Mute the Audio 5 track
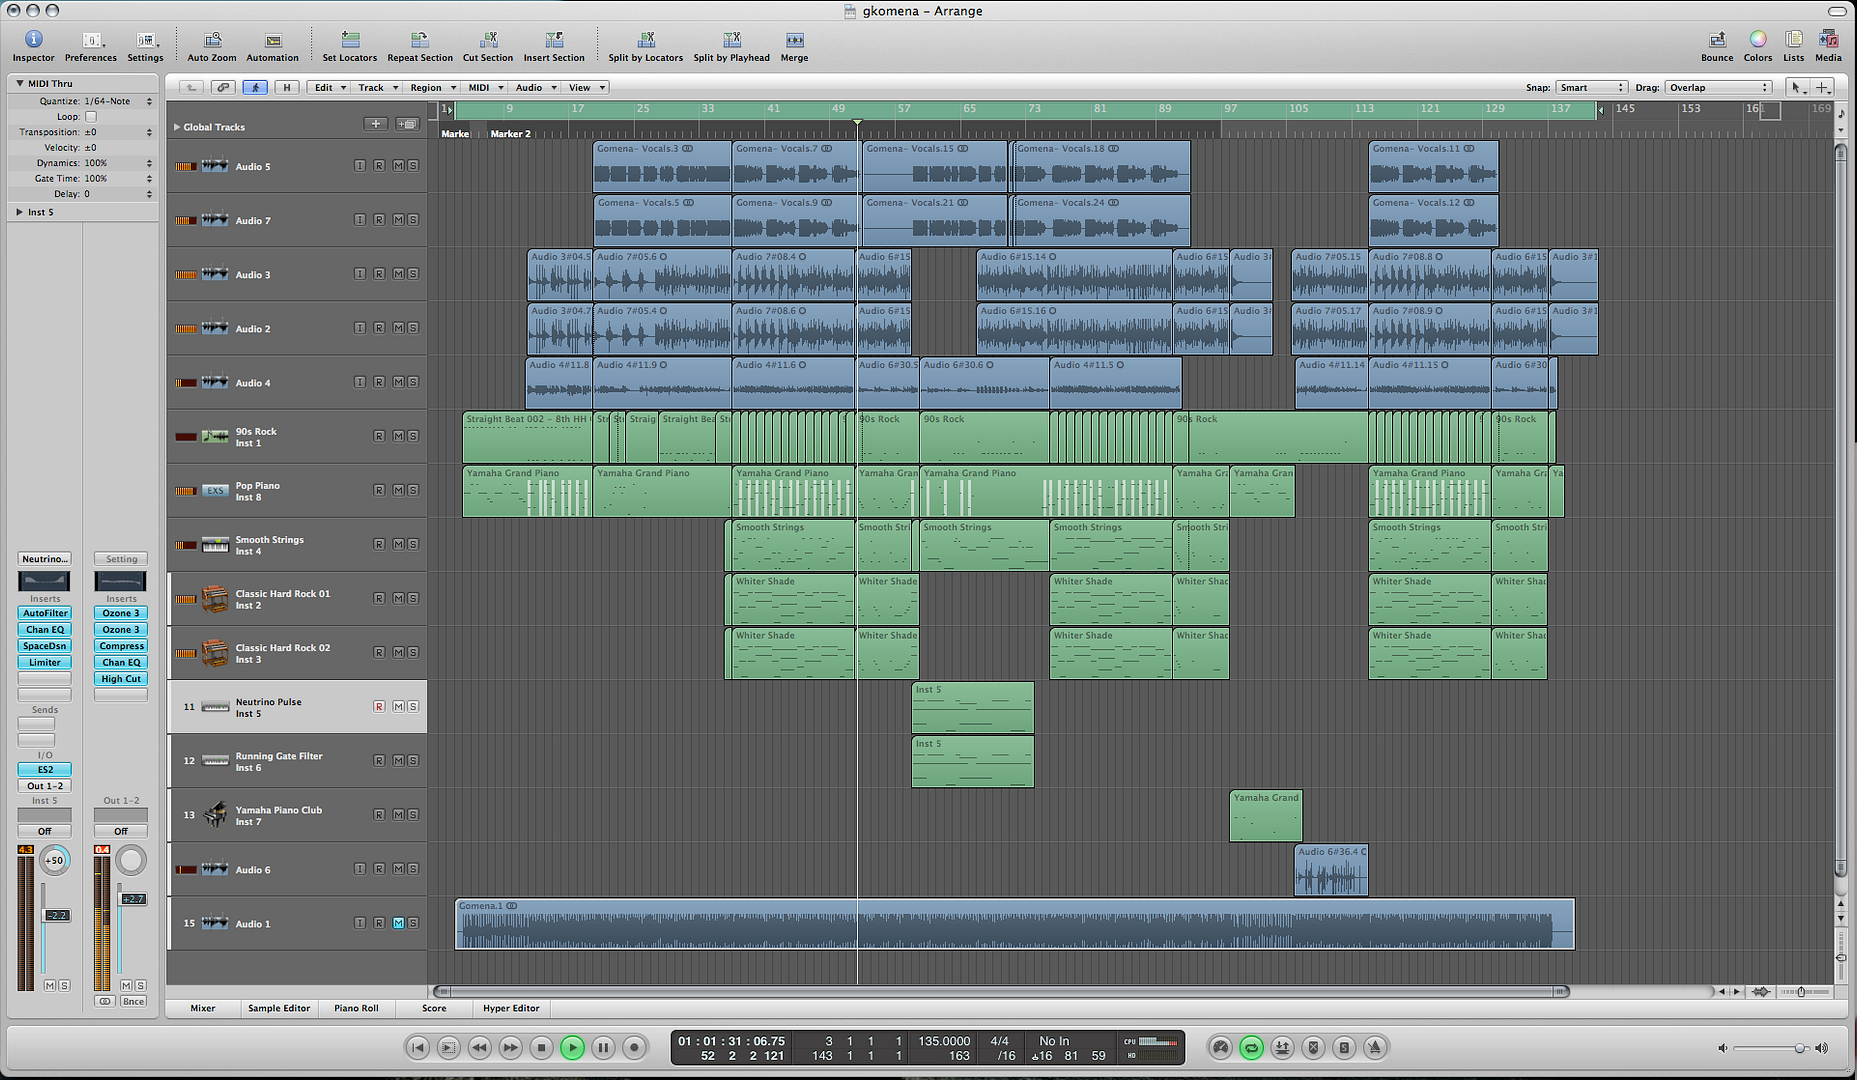Viewport: 1857px width, 1080px height. tap(398, 165)
